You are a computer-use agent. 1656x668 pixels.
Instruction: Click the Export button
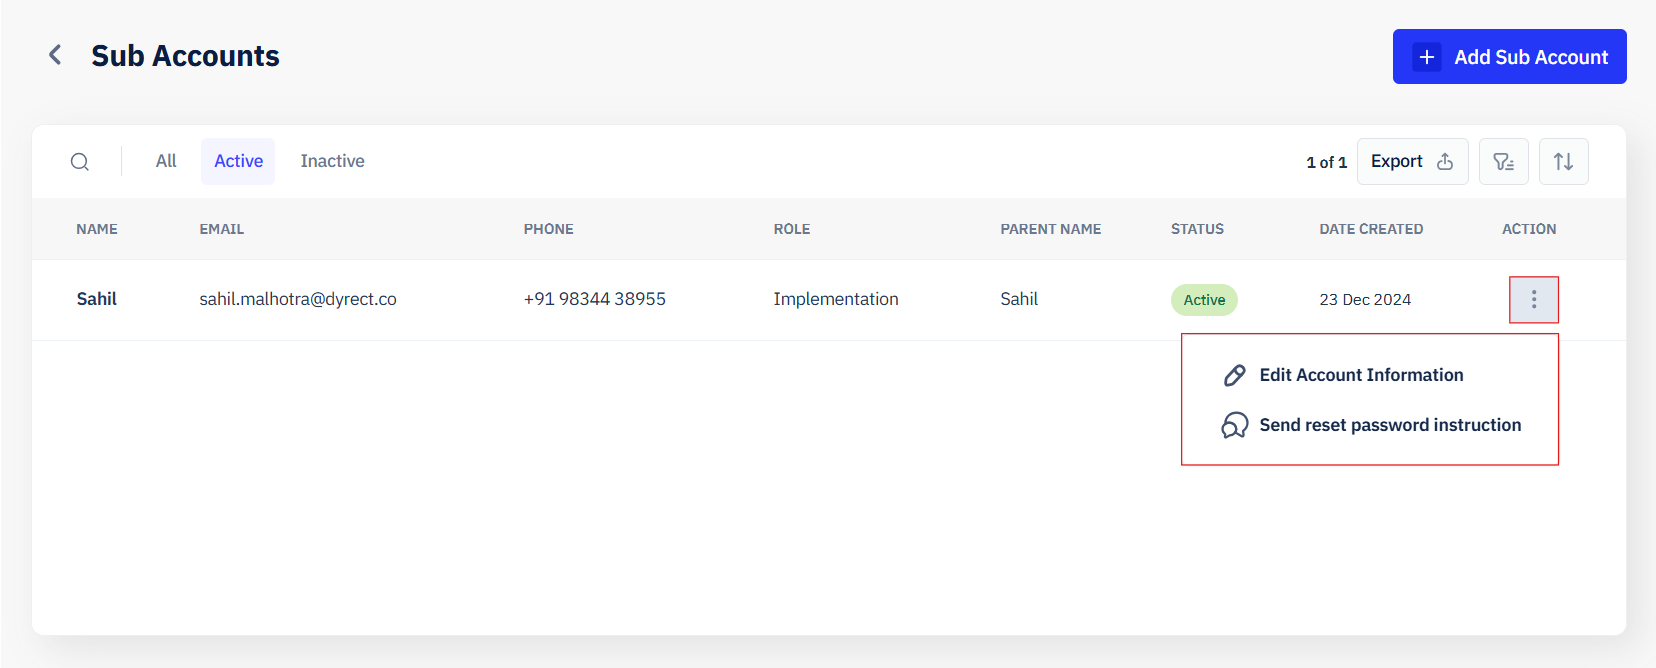pyautogui.click(x=1412, y=161)
